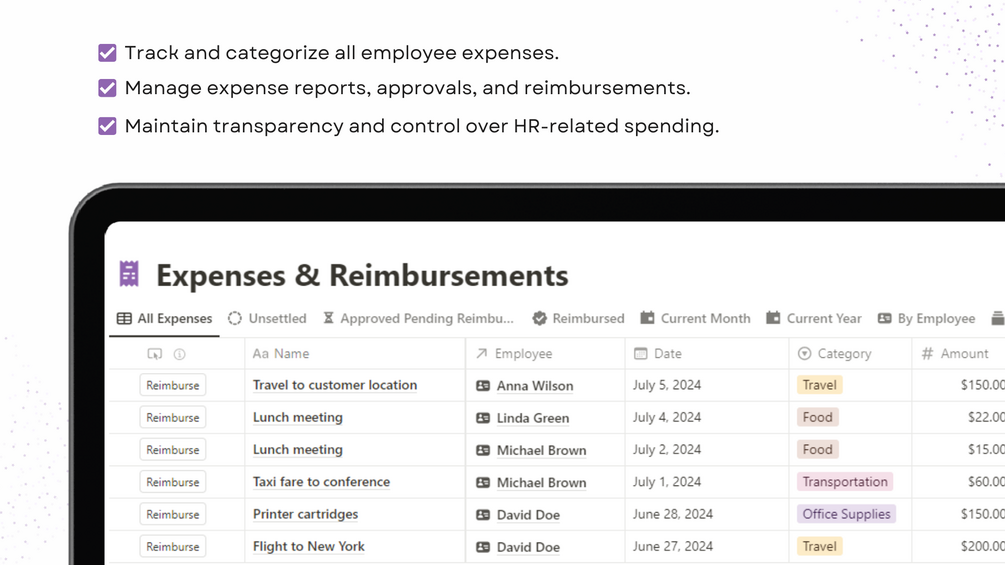Toggle checkbox for Manage expense reports line

pos(107,88)
